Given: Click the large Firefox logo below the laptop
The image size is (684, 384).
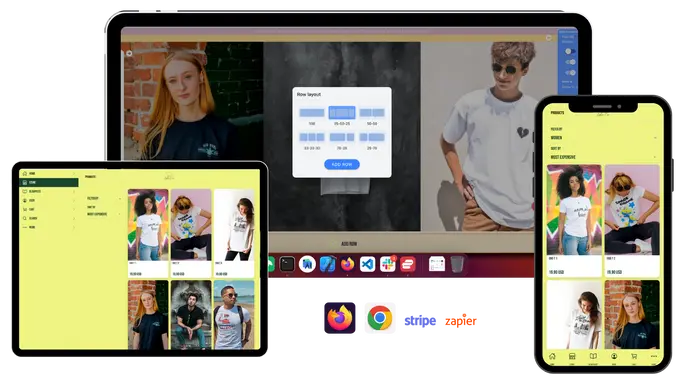Looking at the screenshot, I should pyautogui.click(x=340, y=318).
